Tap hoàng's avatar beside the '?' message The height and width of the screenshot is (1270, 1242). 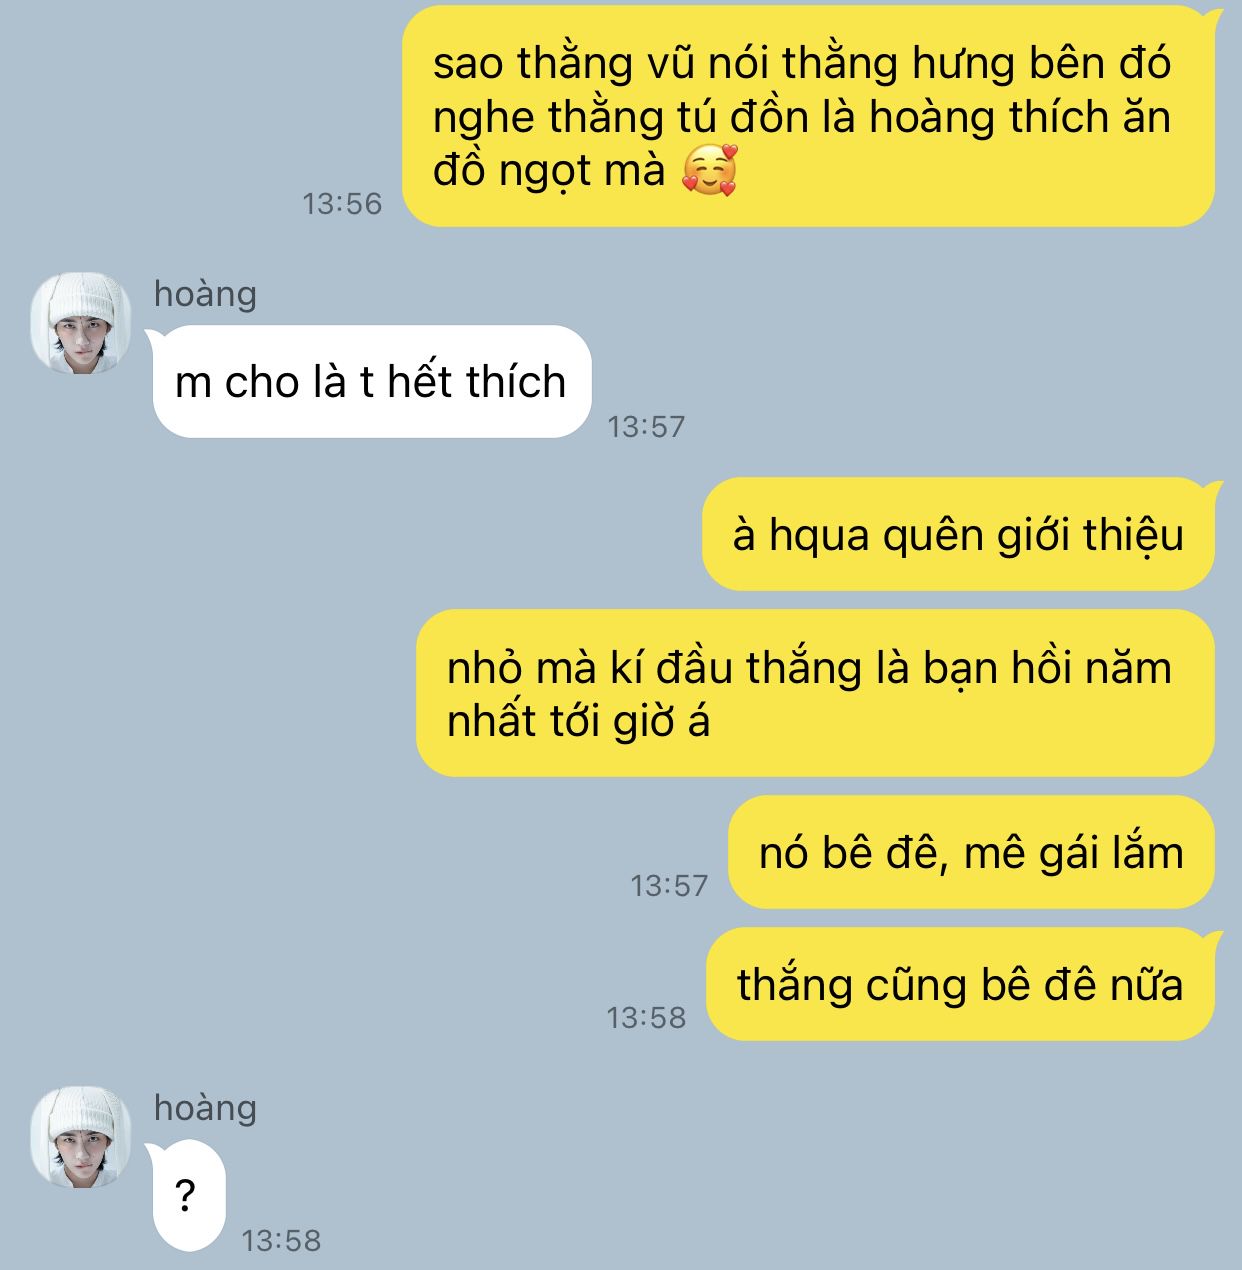point(80,1137)
